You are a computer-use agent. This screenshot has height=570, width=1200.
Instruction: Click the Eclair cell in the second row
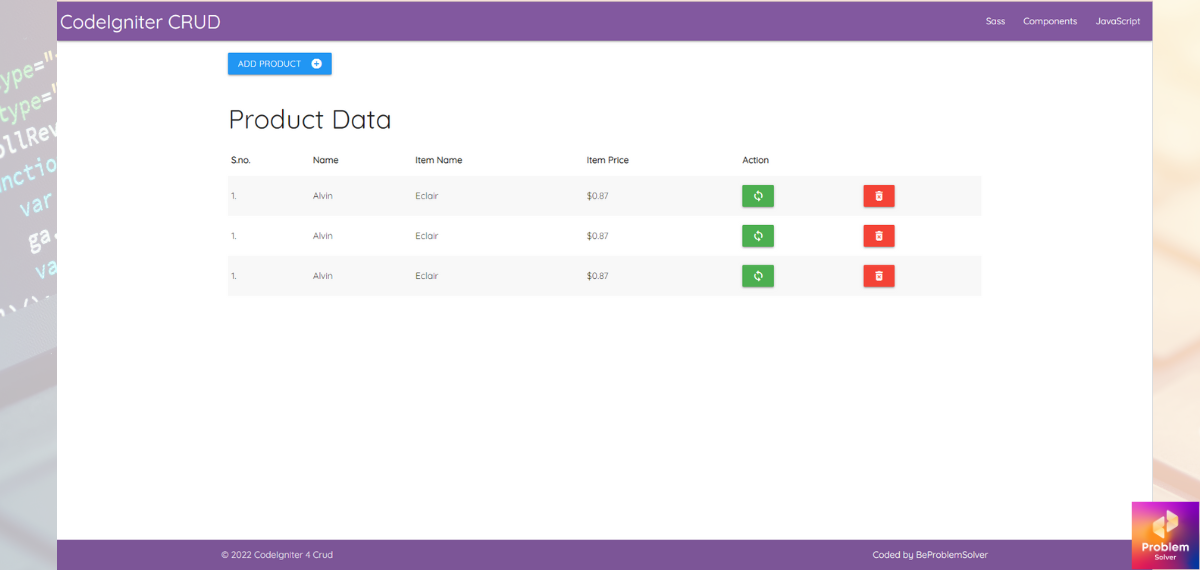coord(427,236)
